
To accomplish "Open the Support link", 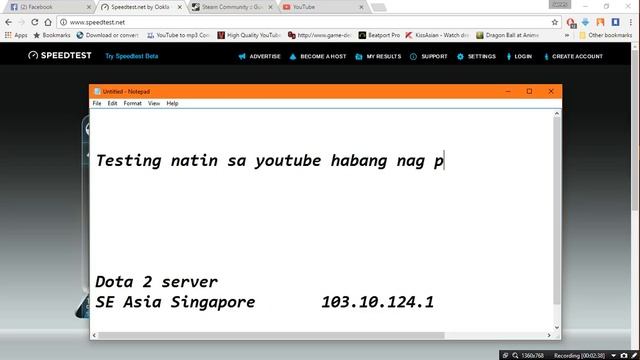I will (x=429, y=56).
